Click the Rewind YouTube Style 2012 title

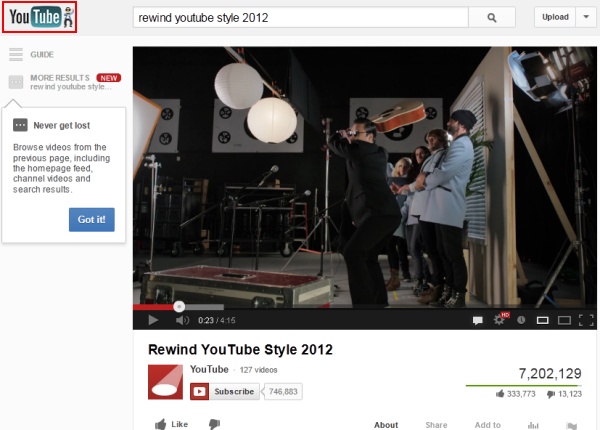click(240, 349)
